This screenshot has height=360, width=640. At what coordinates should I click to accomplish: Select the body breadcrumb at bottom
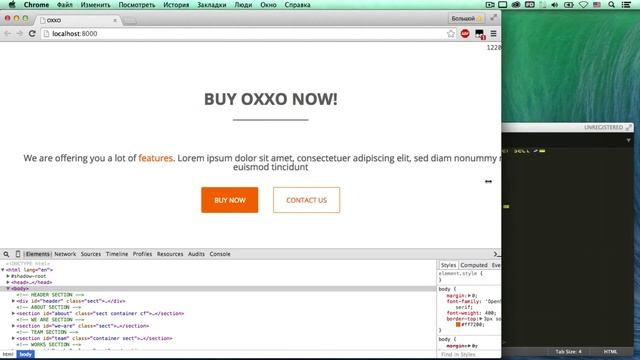click(x=25, y=354)
